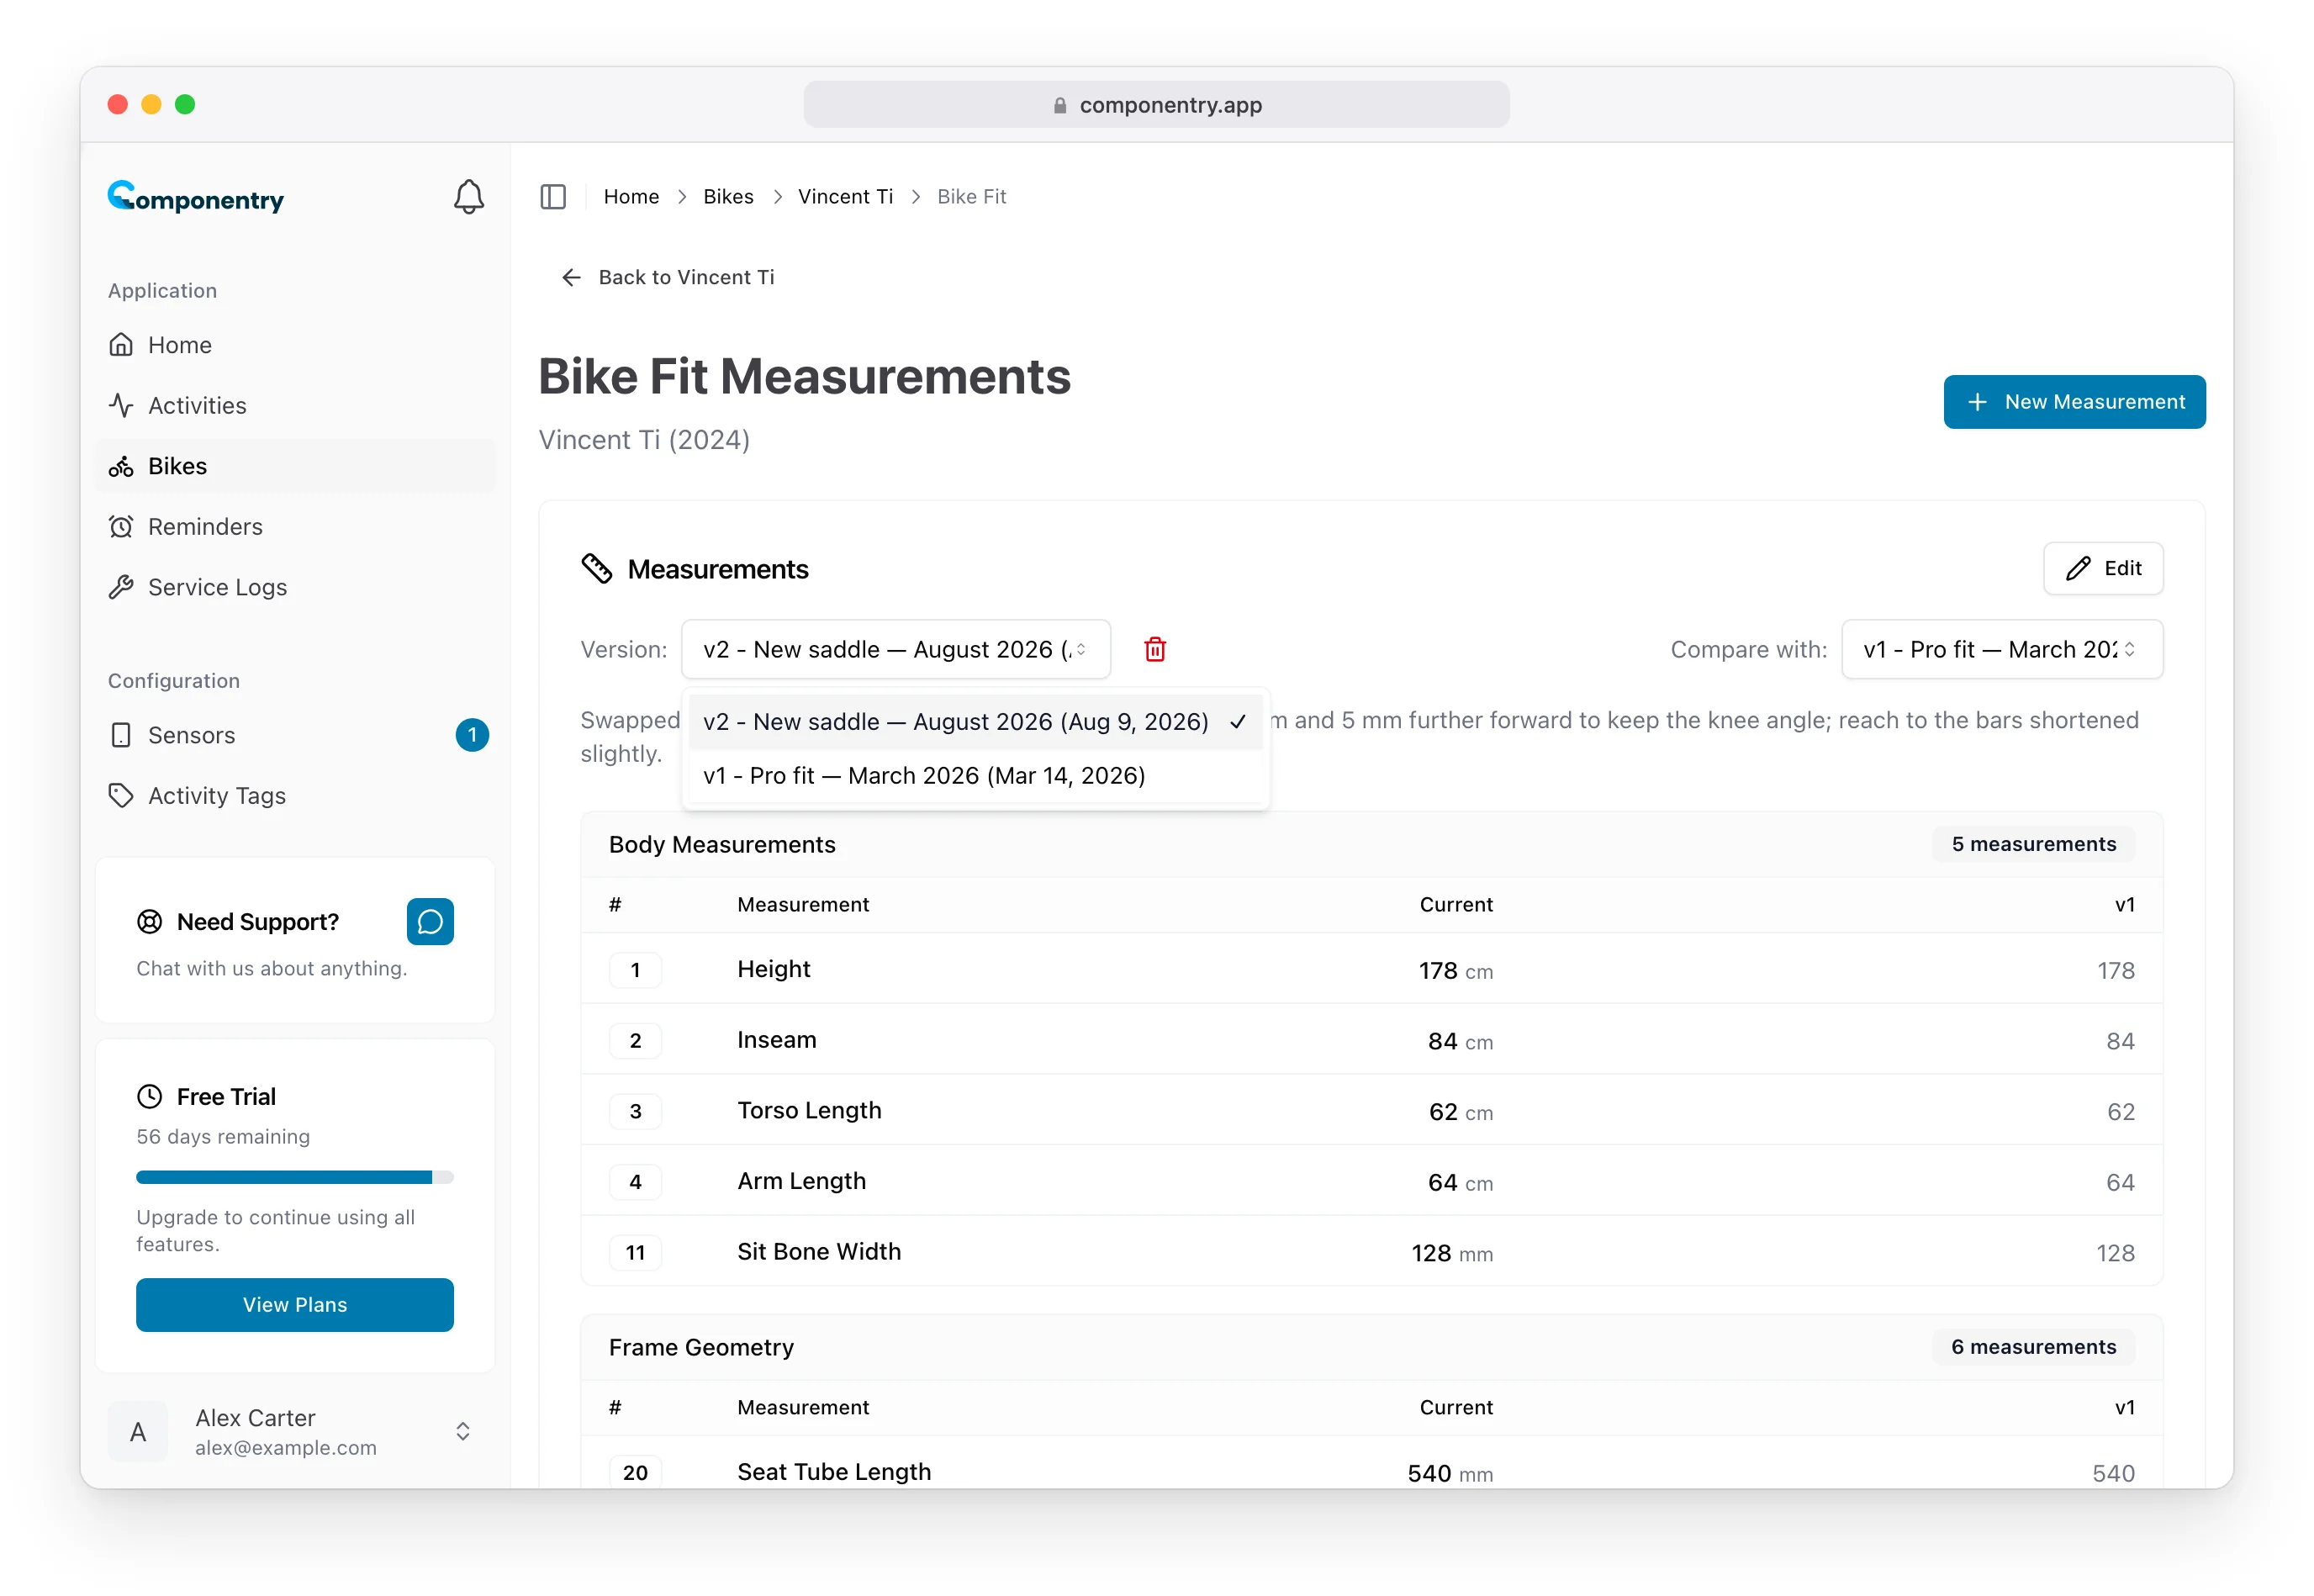Expand the Alex Carter account switcher chevrons
The width and height of the screenshot is (2314, 1596).
point(462,1432)
